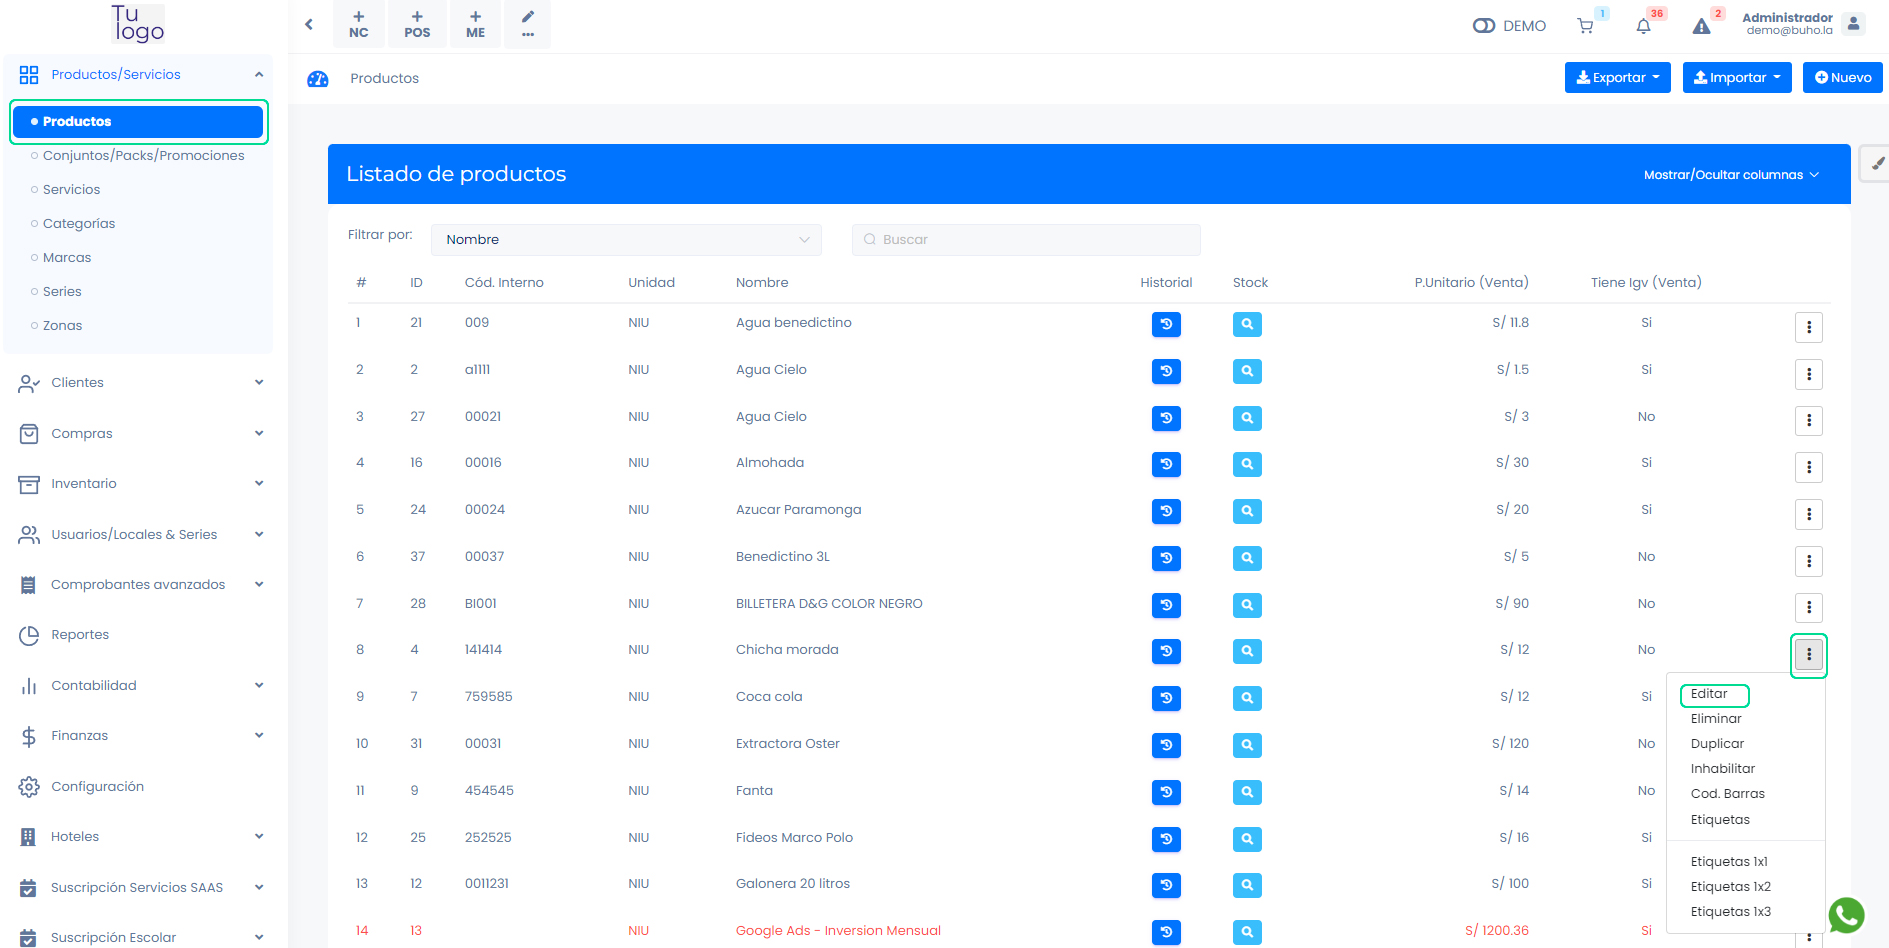Select Duplicar in context menu
The width and height of the screenshot is (1889, 948).
[1717, 744]
